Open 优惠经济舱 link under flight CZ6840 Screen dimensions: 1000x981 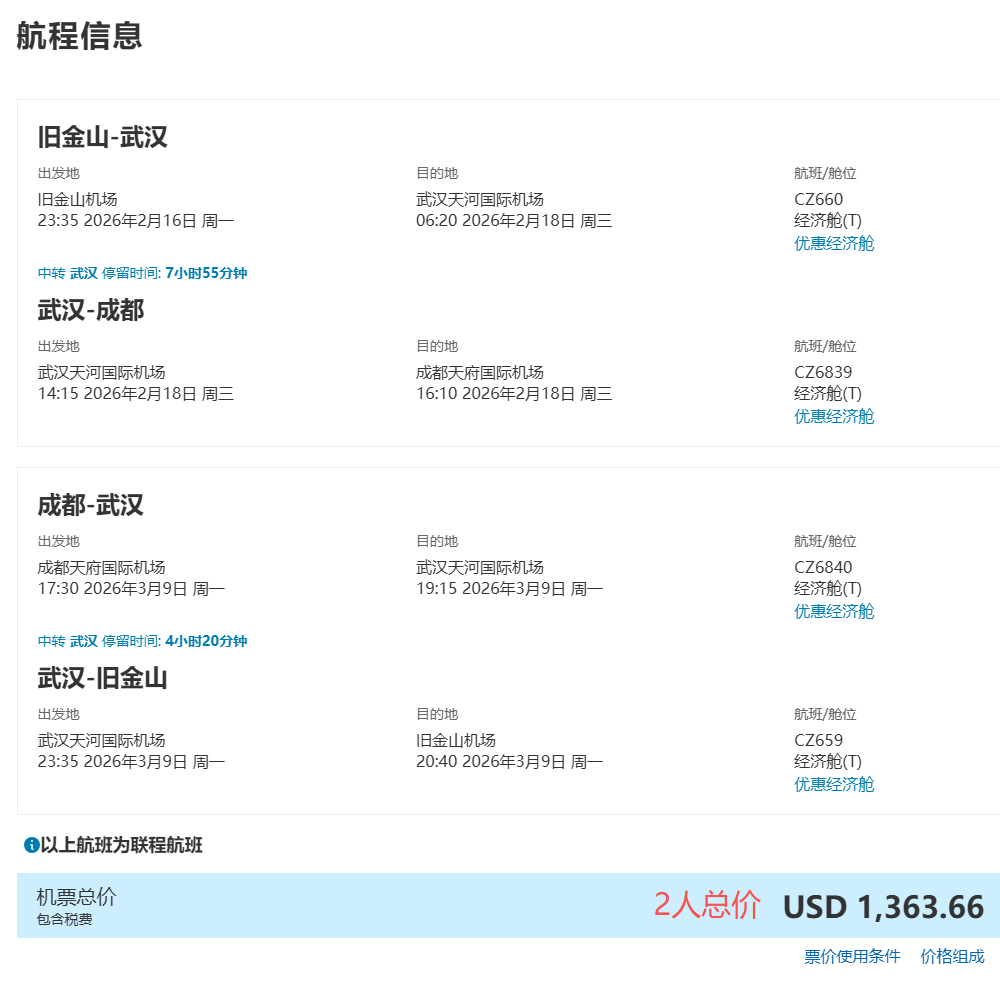click(x=833, y=611)
